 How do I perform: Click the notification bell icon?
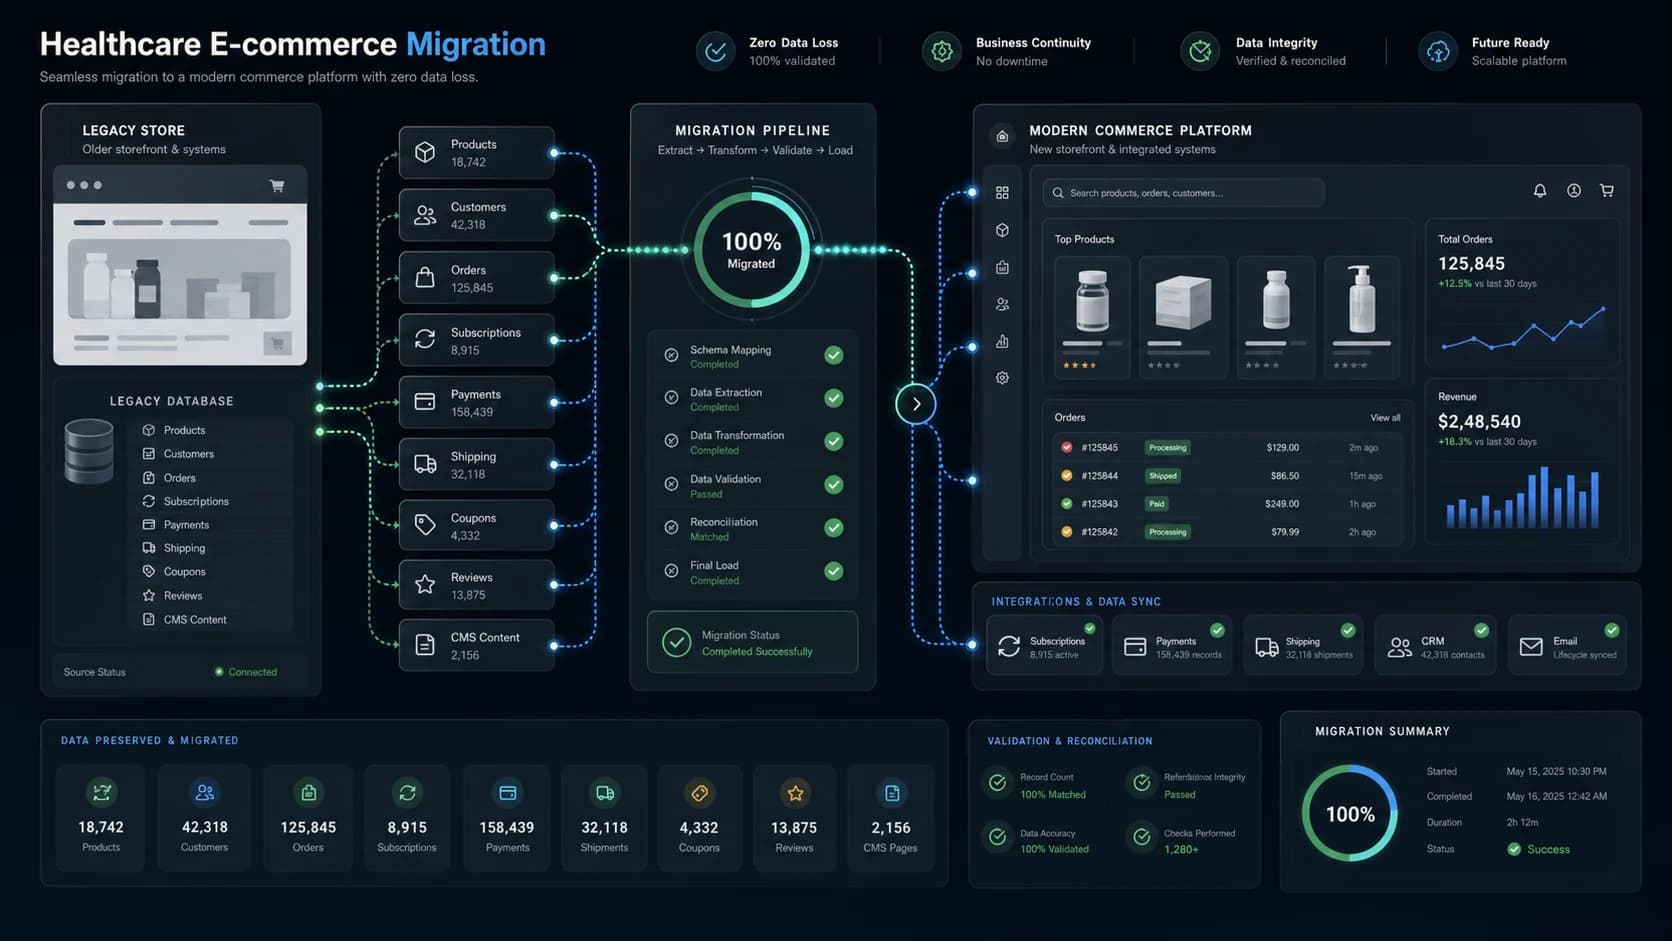click(x=1540, y=190)
